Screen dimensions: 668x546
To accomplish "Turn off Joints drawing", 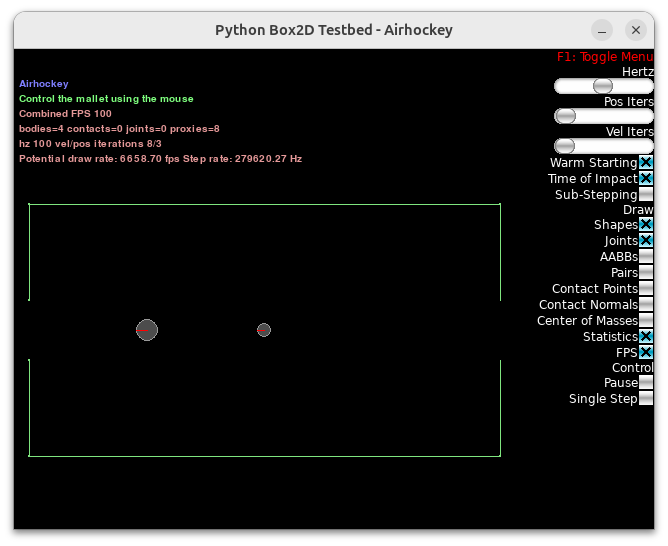I will [646, 241].
